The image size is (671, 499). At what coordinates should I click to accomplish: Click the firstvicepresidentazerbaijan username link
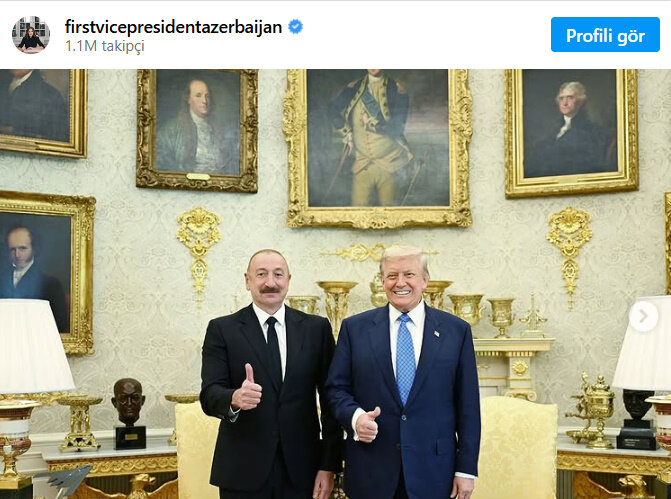173,27
